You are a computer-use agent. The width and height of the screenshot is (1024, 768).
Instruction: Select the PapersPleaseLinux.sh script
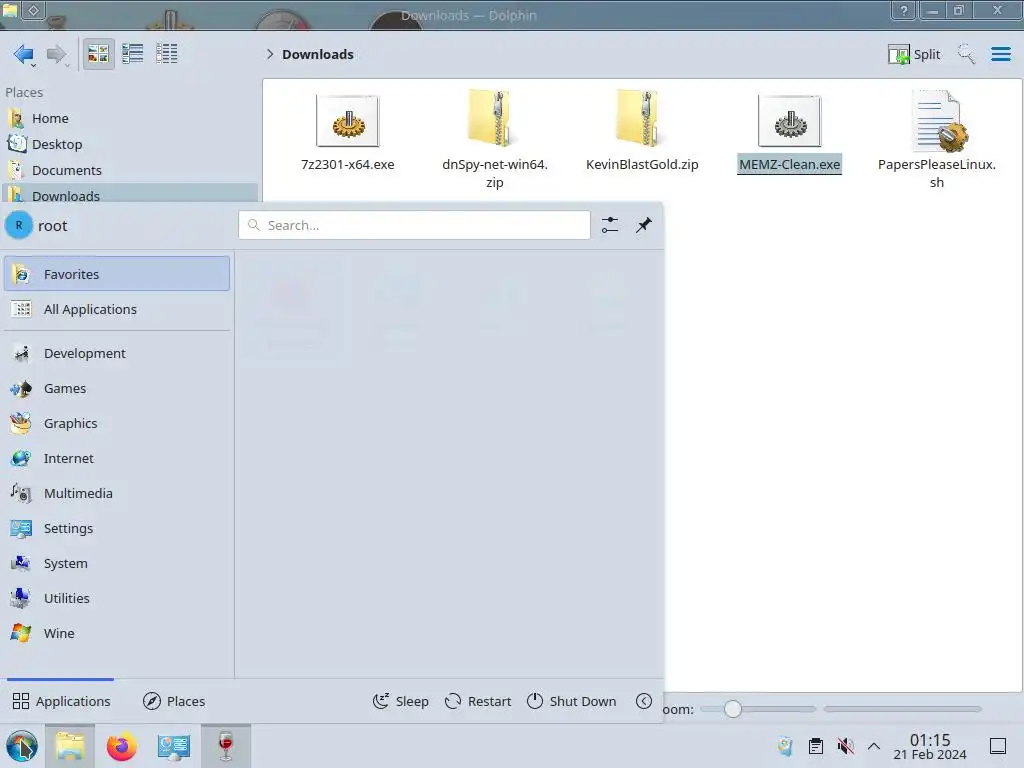click(936, 139)
